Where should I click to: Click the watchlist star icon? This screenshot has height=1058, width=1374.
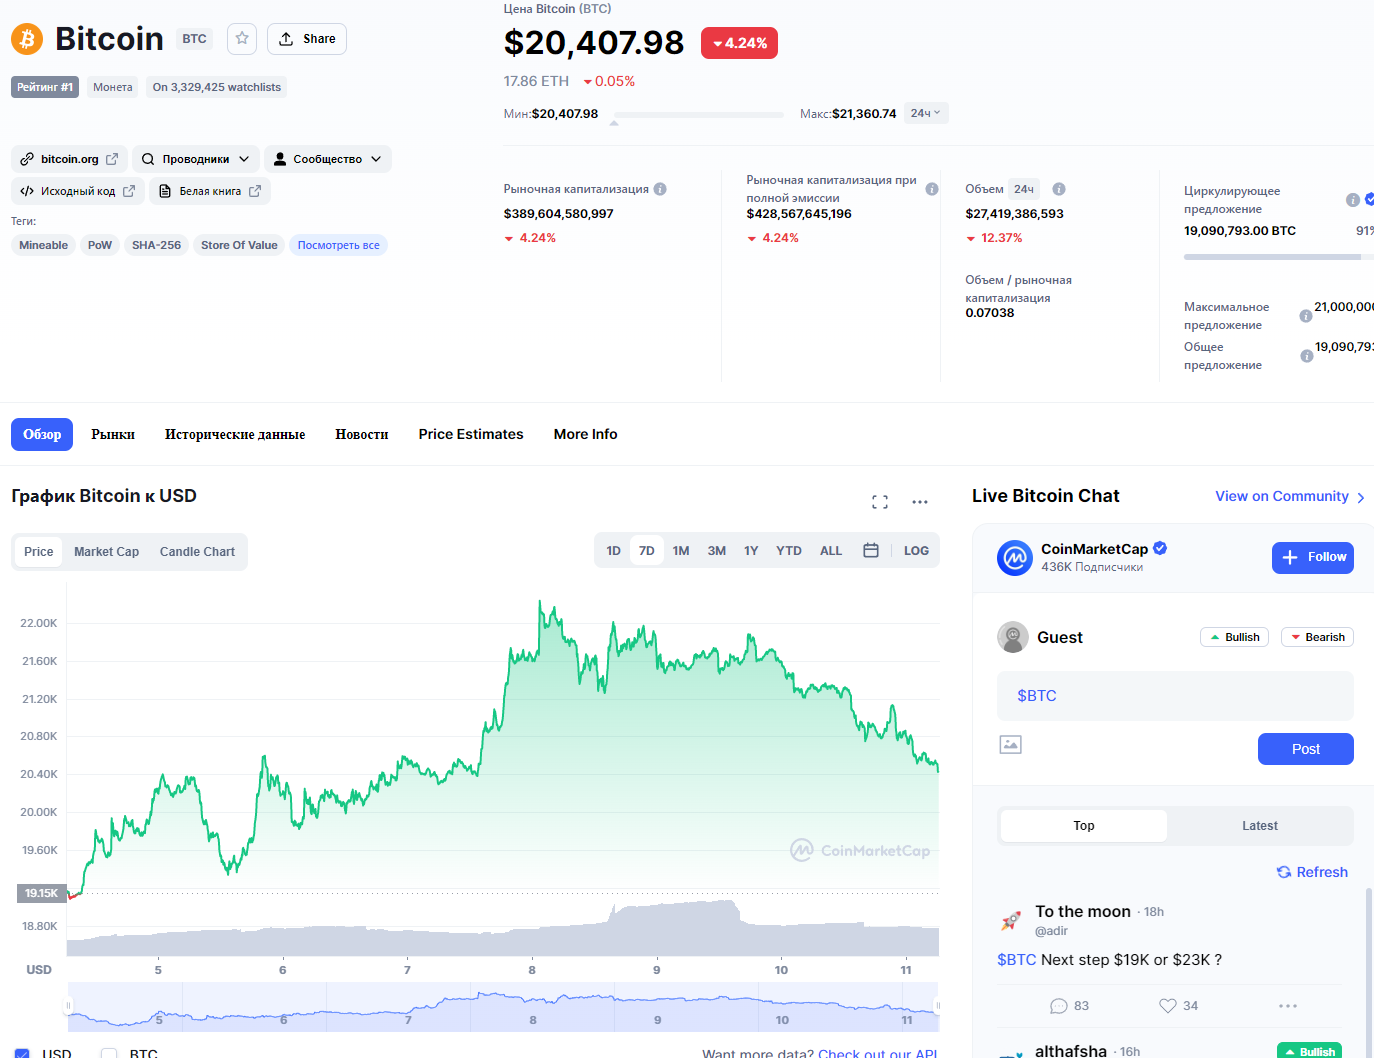[242, 39]
